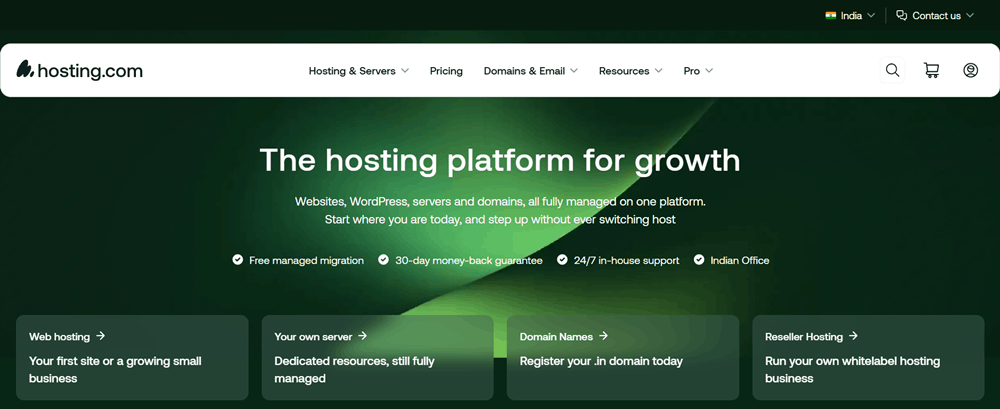1000x409 pixels.
Task: Click the arrow next to Domain Names
Action: [603, 336]
